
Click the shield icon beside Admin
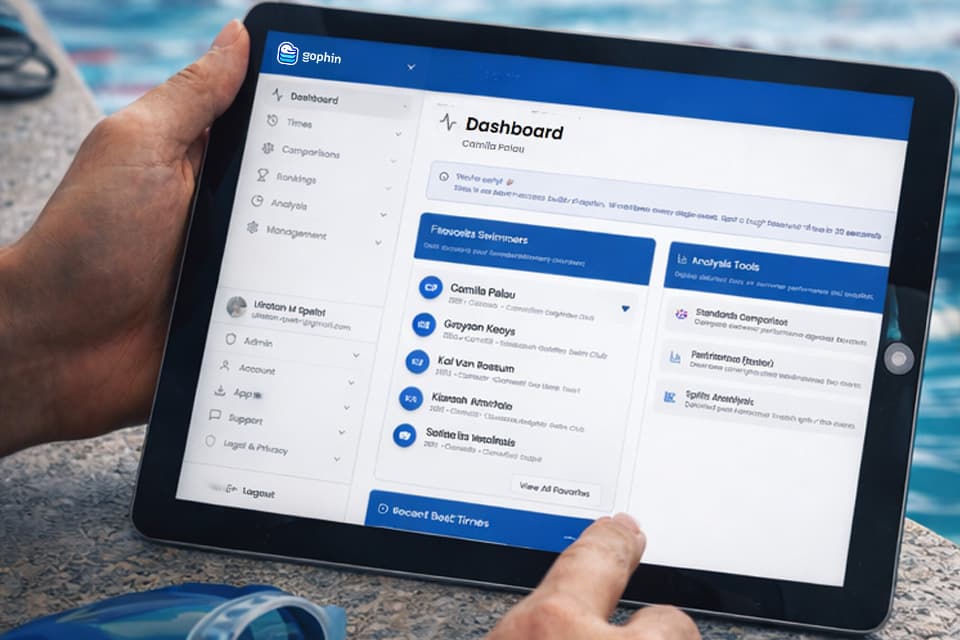[x=231, y=340]
